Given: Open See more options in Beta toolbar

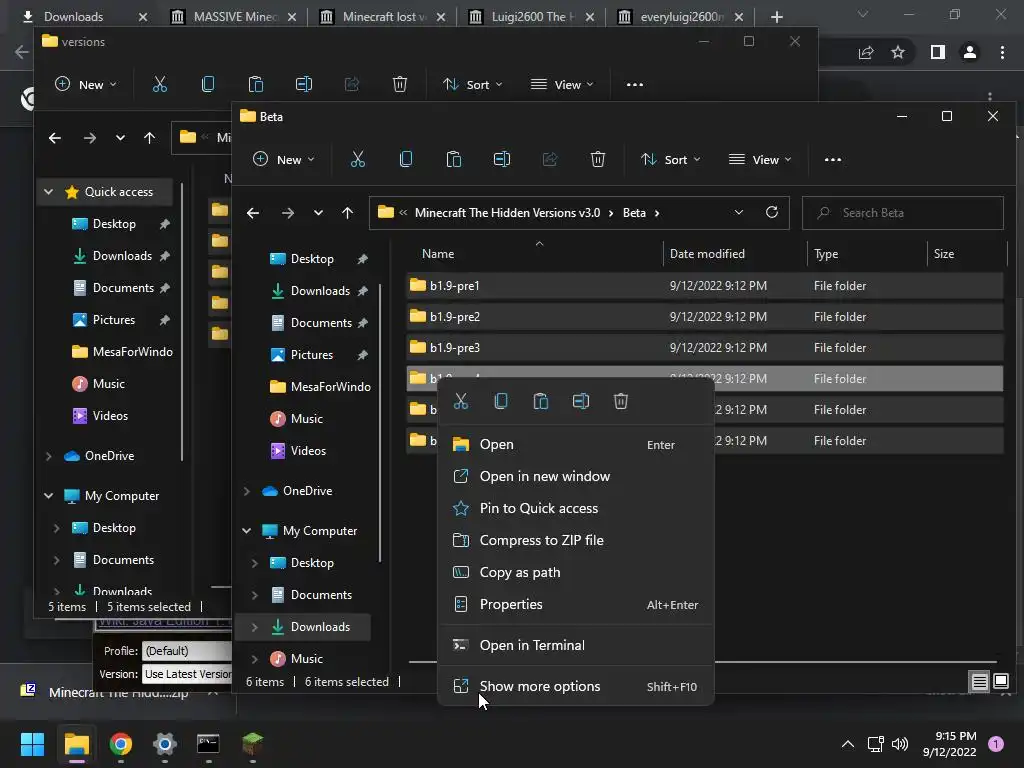Looking at the screenshot, I should point(833,160).
